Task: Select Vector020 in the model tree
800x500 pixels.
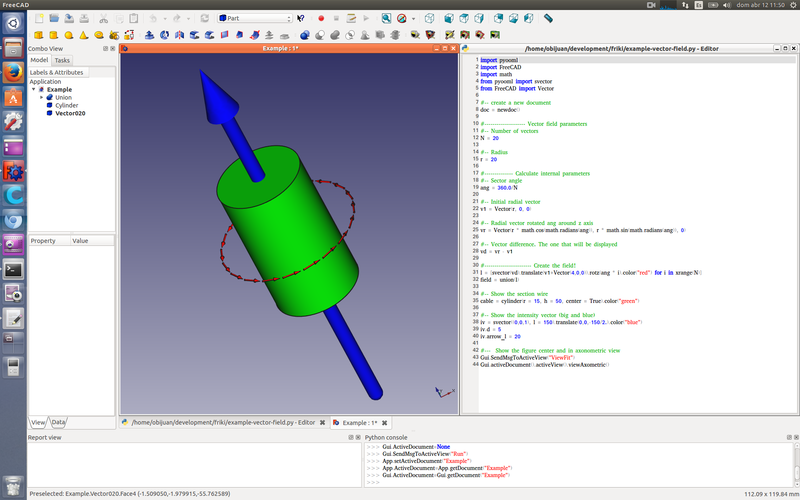Action: tap(70, 113)
